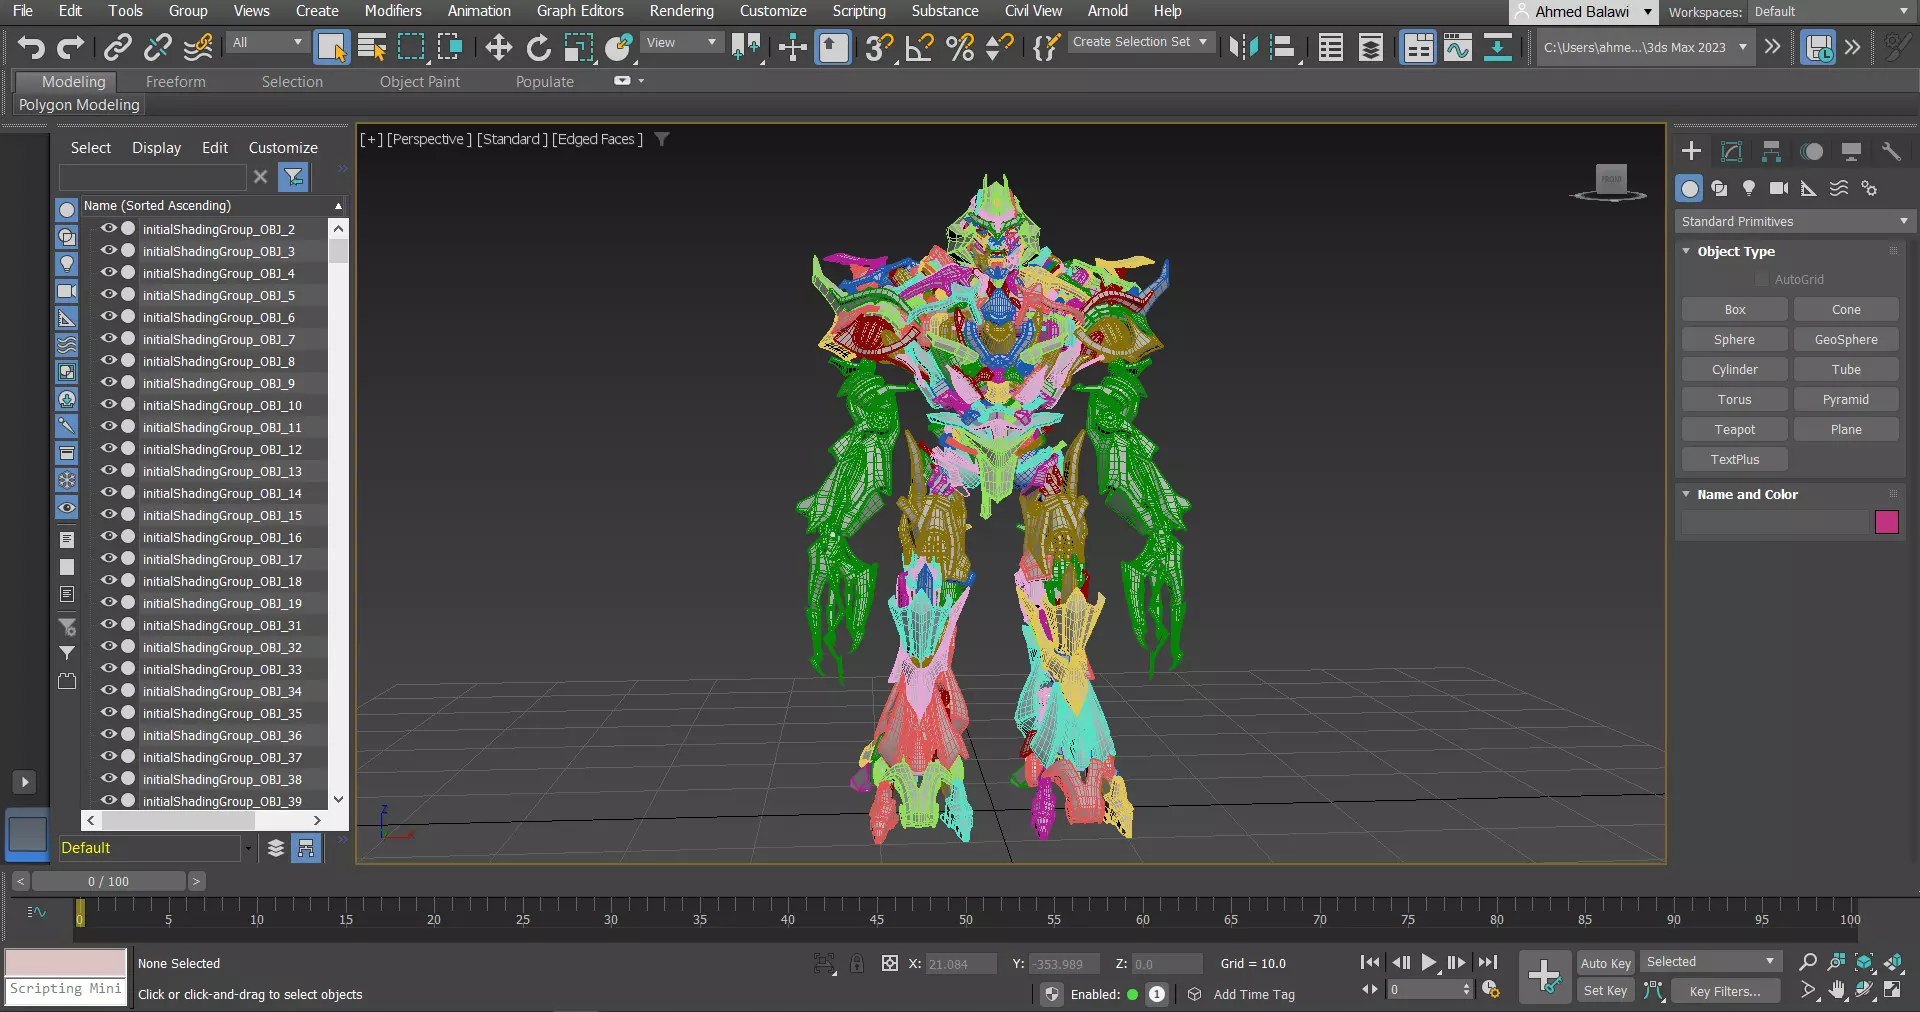This screenshot has width=1920, height=1012.
Task: Click the Undo arrow icon
Action: click(31, 47)
